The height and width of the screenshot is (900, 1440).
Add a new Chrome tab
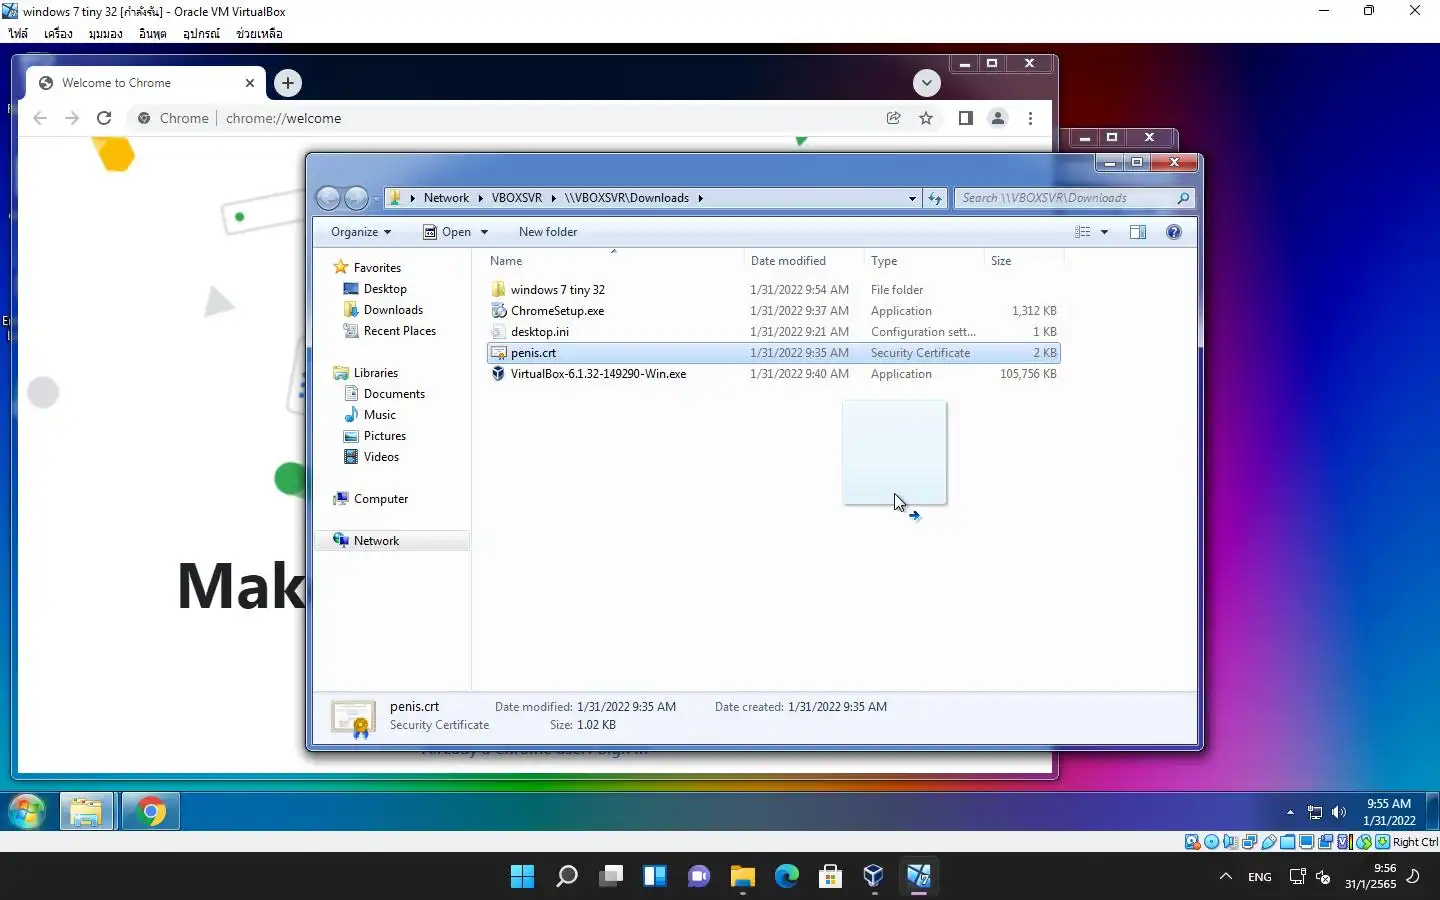[x=288, y=83]
